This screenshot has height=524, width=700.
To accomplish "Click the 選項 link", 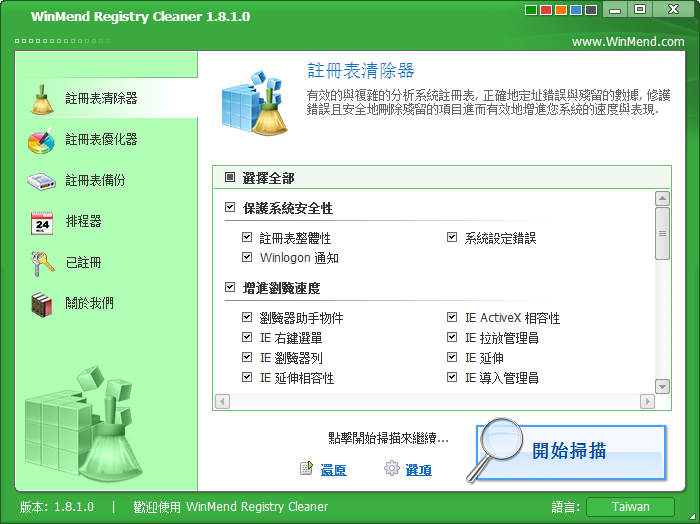I will 418,470.
